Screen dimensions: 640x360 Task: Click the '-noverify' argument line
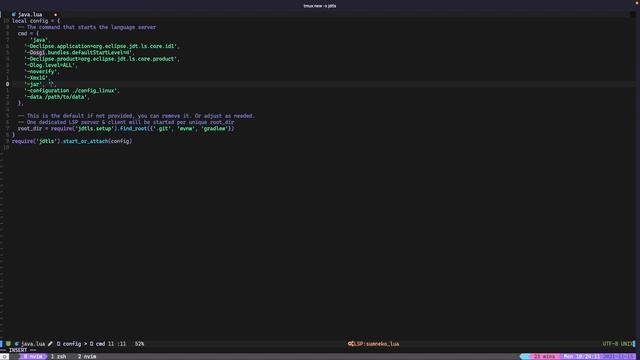42,71
